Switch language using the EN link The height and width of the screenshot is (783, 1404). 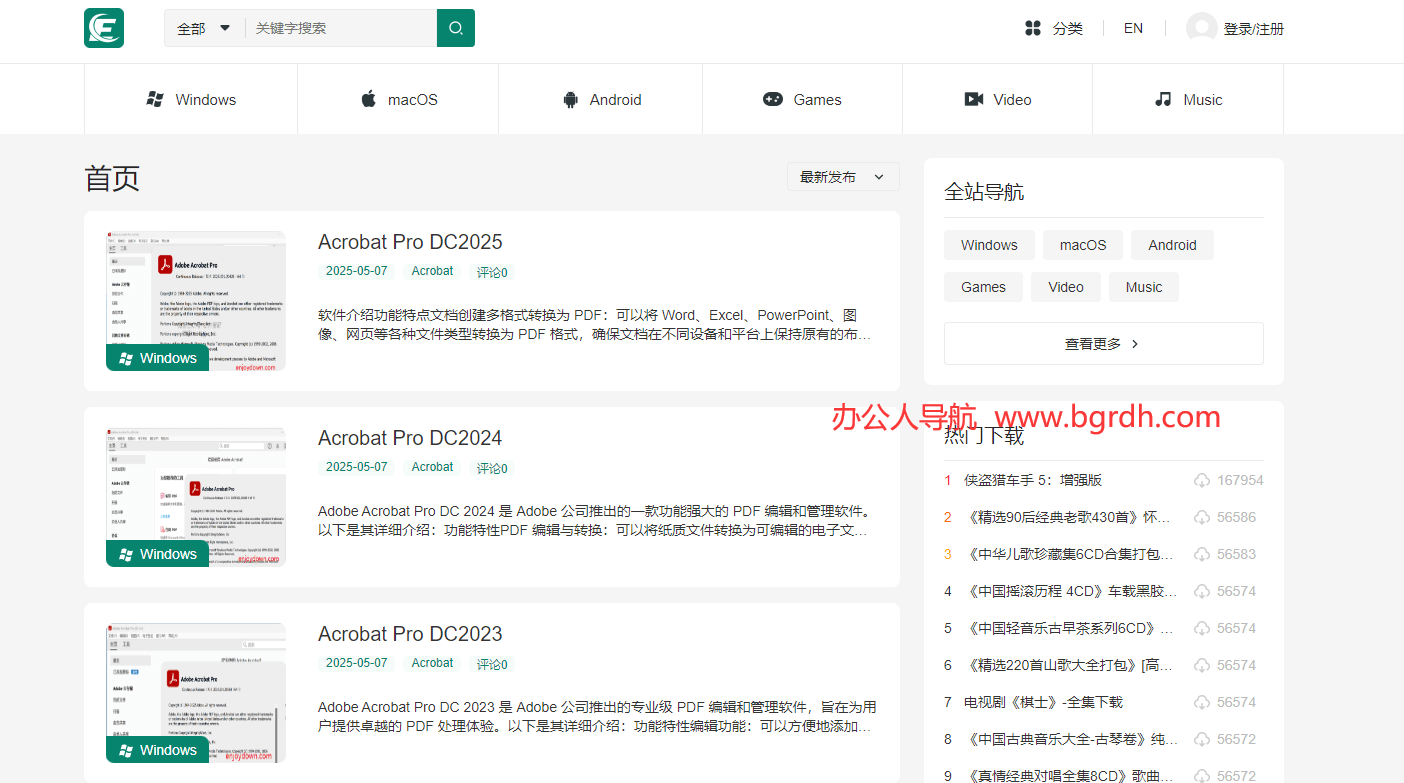pos(1133,28)
